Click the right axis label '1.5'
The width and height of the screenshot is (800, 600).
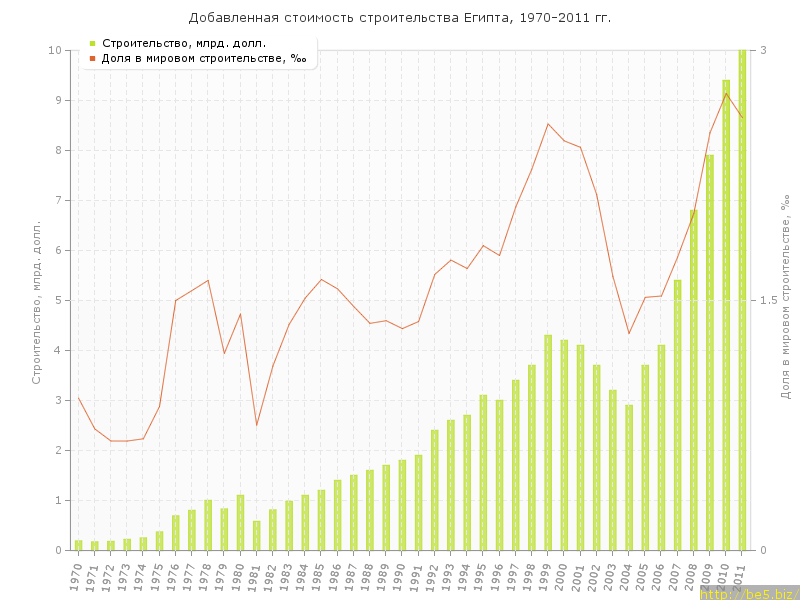768,300
